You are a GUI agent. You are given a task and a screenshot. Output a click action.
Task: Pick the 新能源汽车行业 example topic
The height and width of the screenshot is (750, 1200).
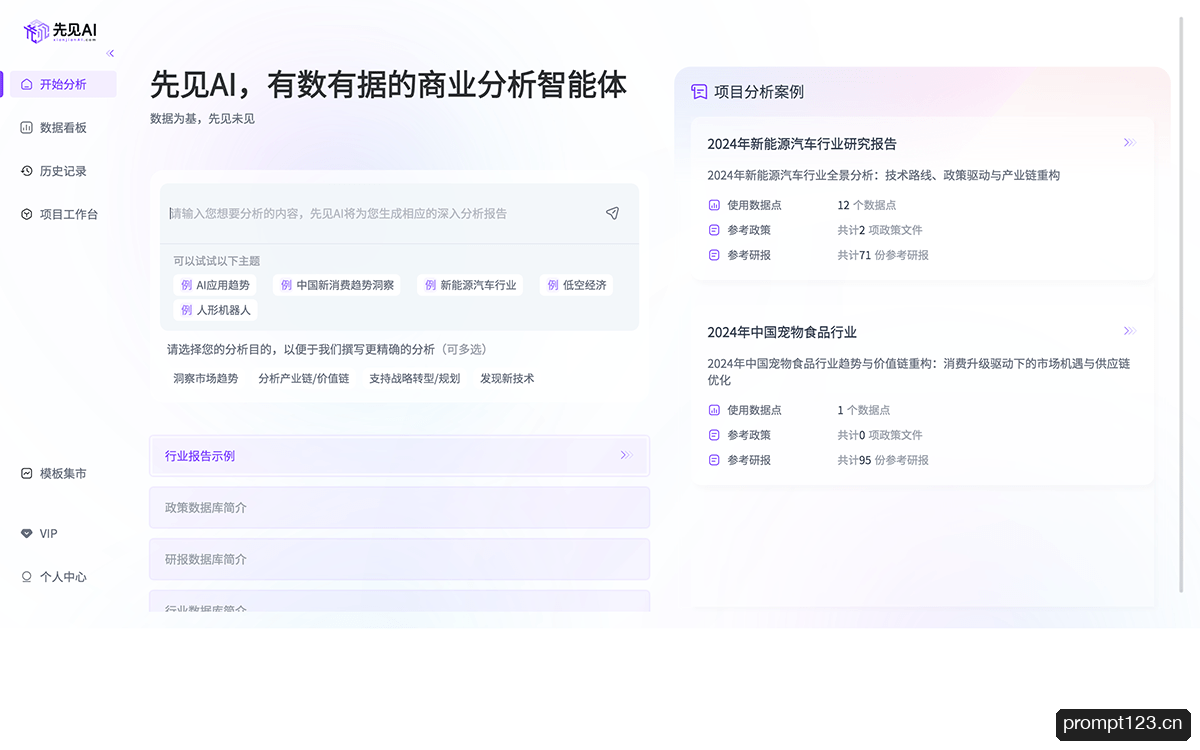tap(470, 285)
